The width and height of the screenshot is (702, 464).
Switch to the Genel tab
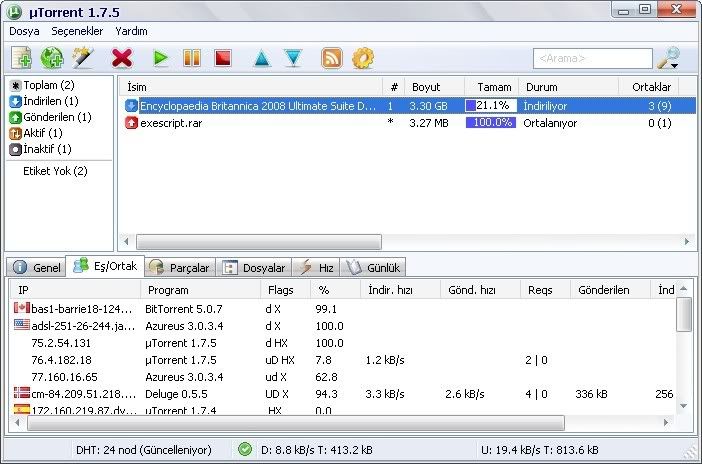[37, 267]
